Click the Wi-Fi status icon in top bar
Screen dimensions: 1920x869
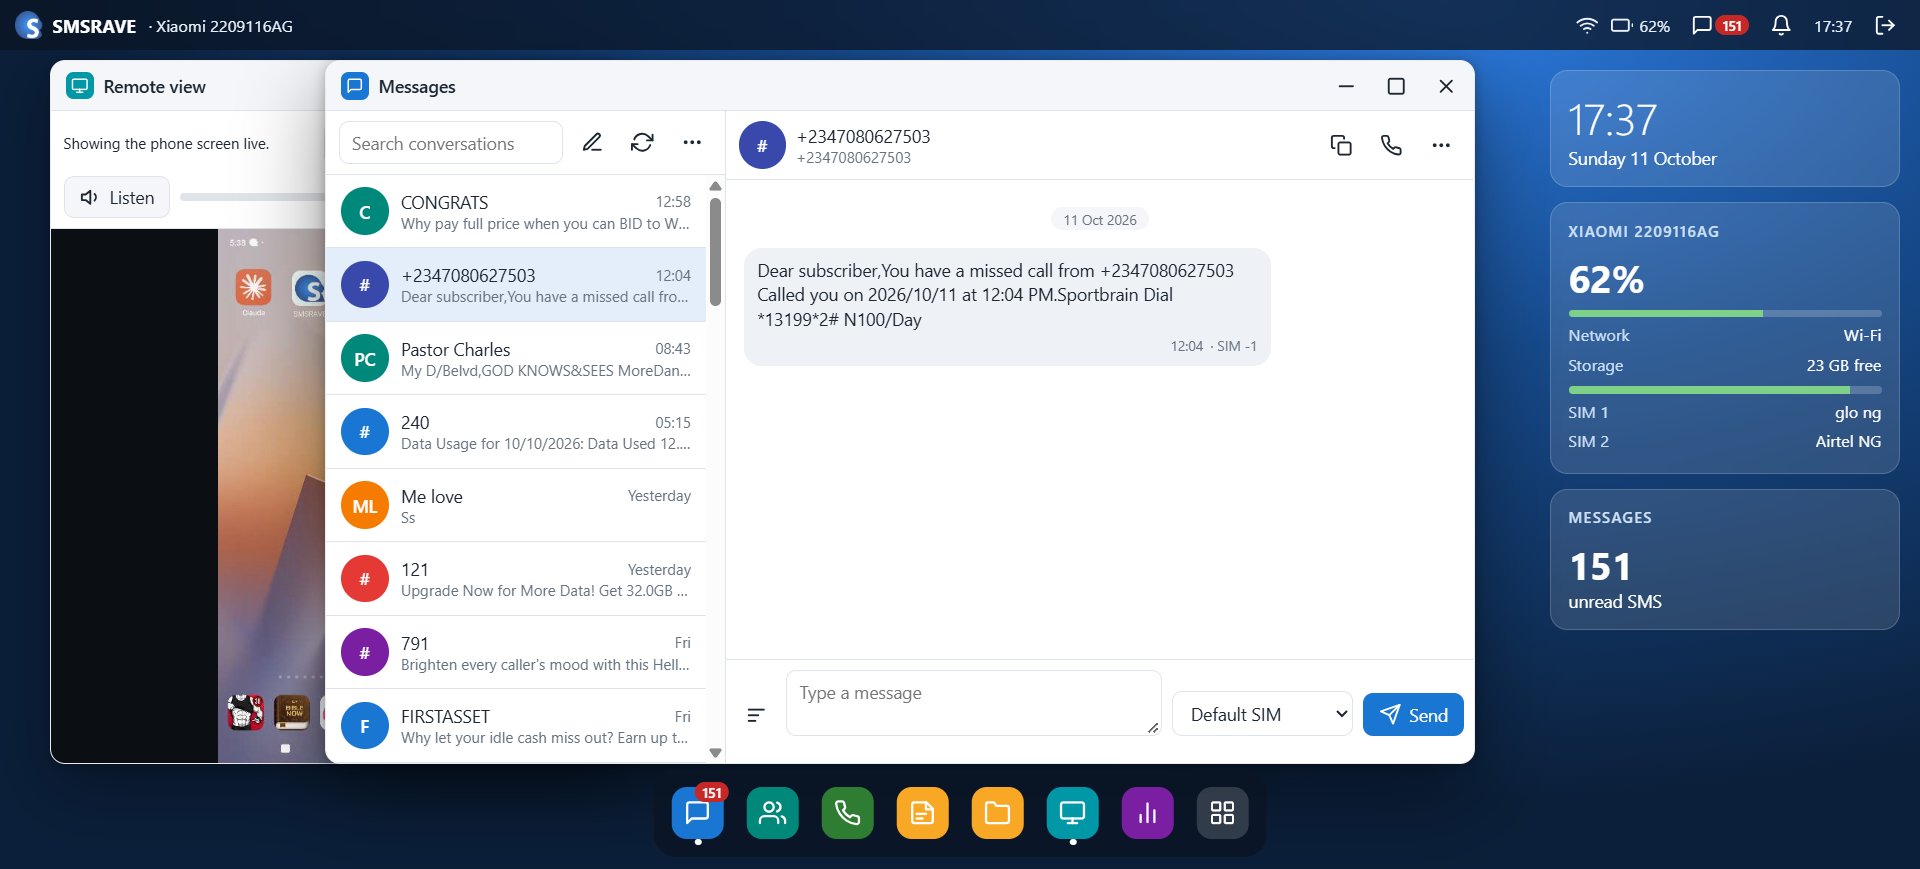pos(1587,26)
